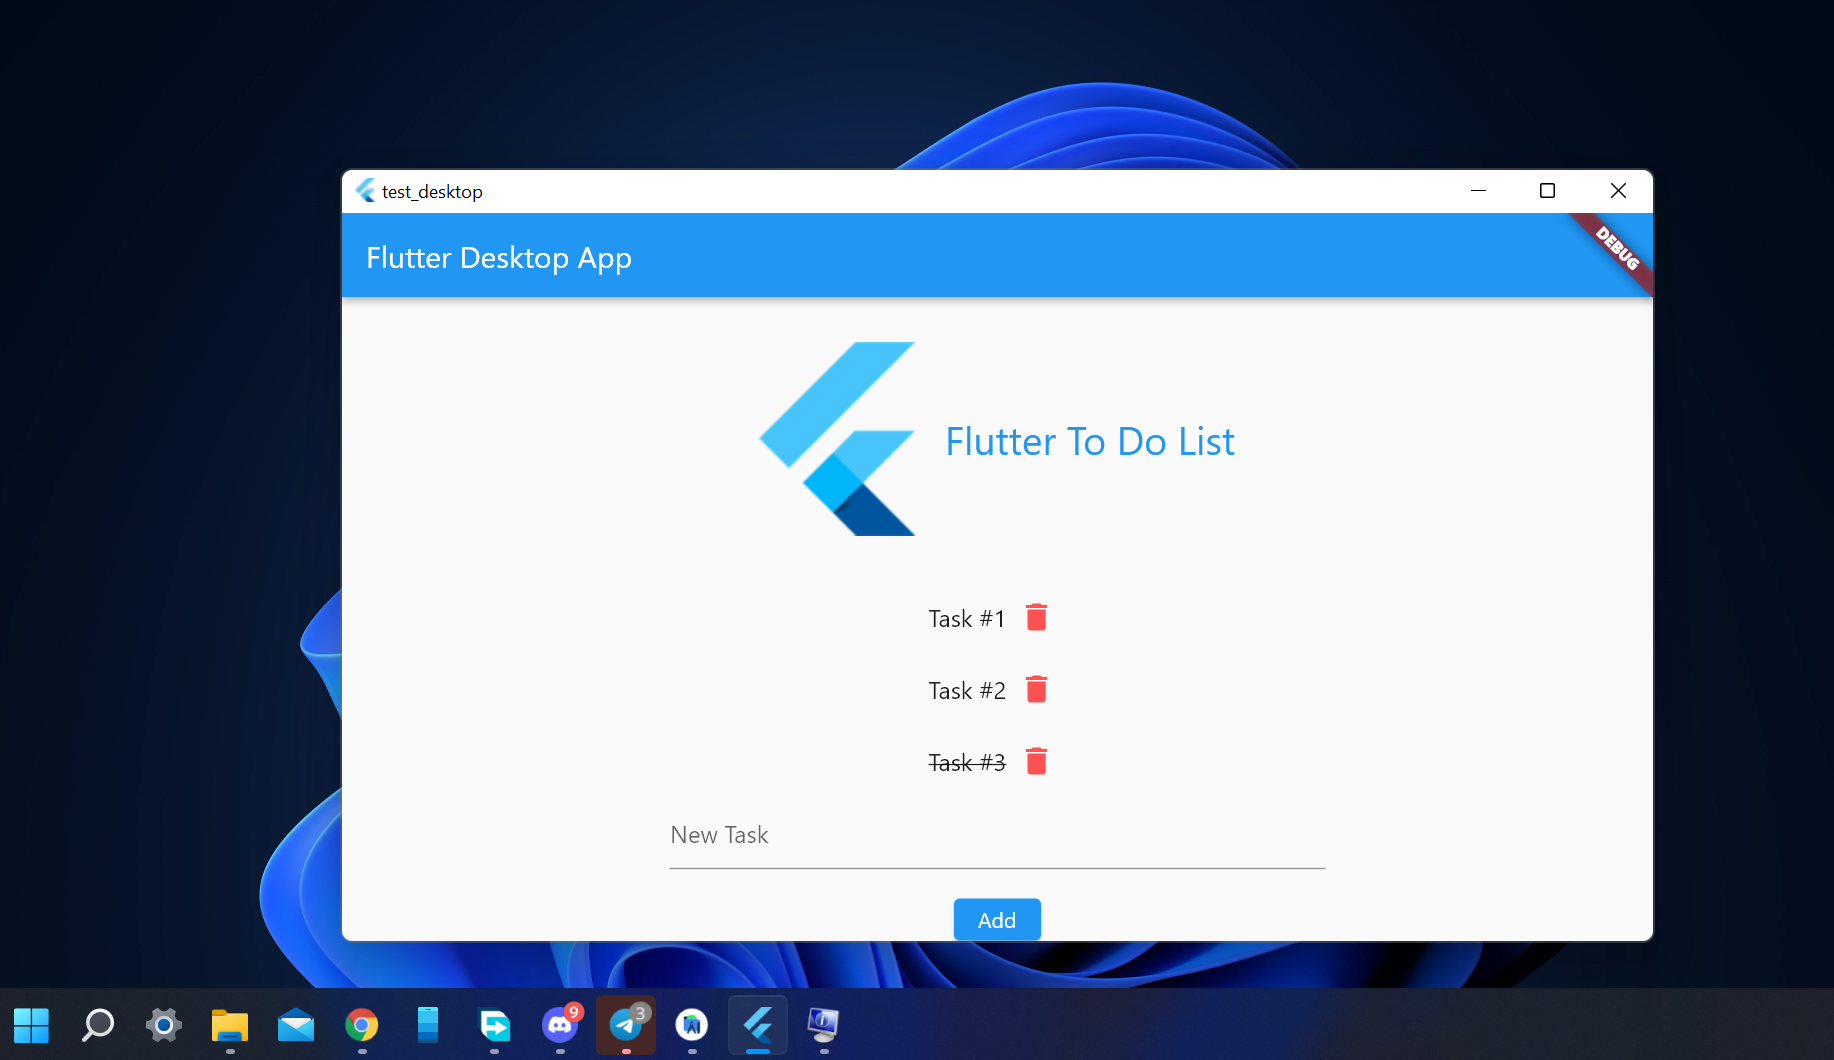Click the test_desktop title bar label

pyautogui.click(x=432, y=191)
